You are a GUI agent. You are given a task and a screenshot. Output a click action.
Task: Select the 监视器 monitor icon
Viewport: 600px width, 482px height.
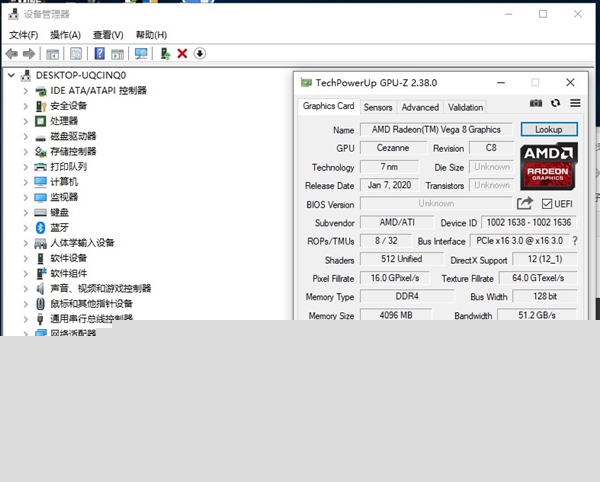[41, 197]
